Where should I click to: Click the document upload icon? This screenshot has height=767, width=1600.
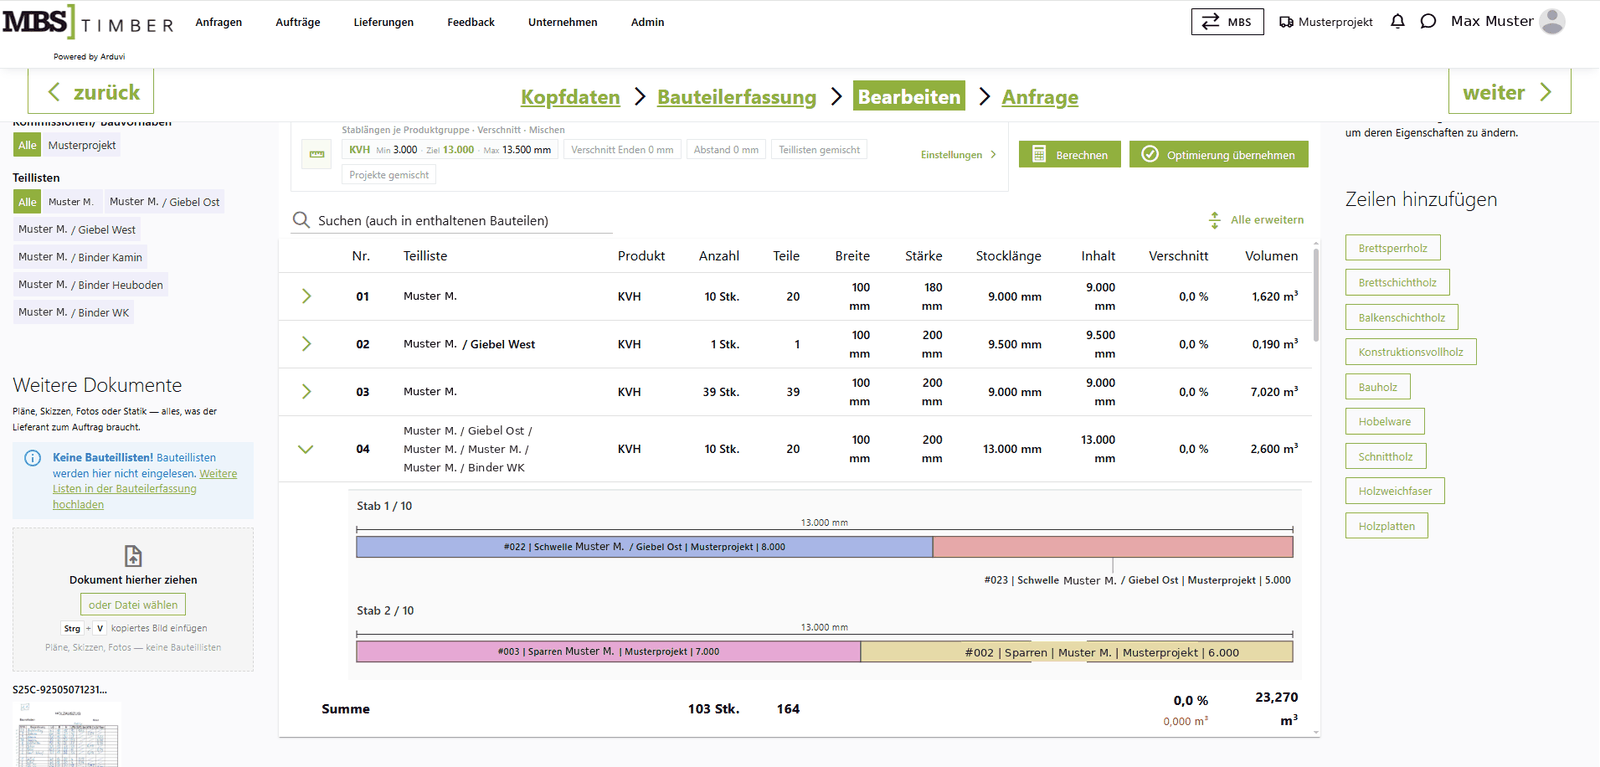point(133,556)
